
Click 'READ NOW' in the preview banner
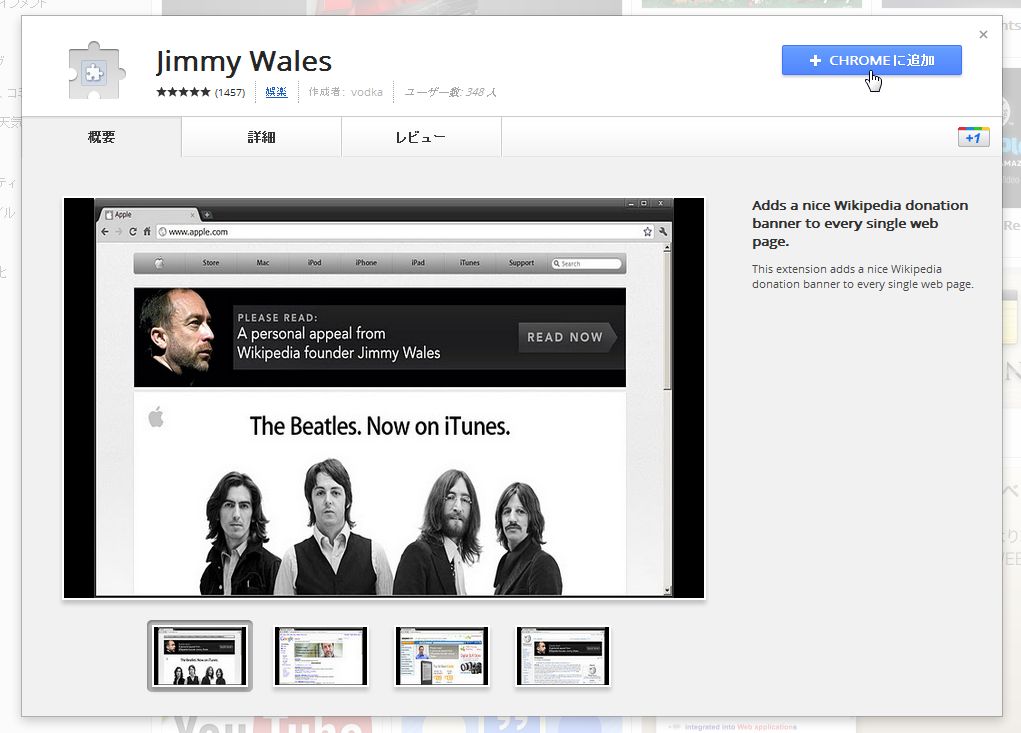(x=566, y=337)
